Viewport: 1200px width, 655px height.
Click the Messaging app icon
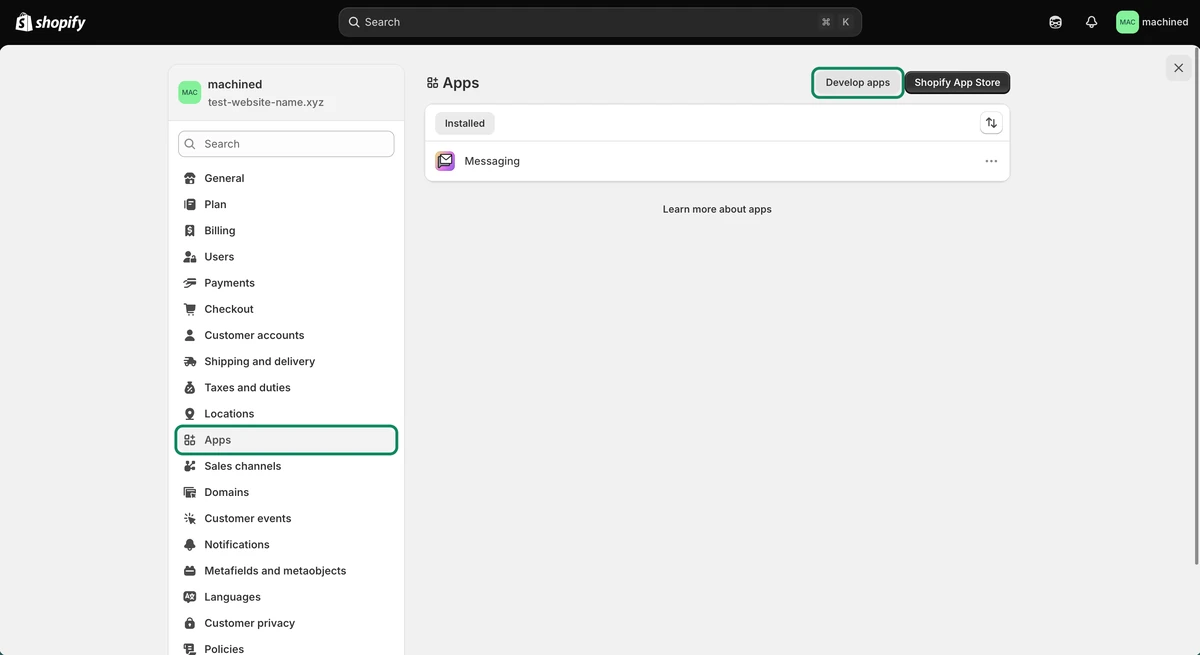(x=445, y=161)
